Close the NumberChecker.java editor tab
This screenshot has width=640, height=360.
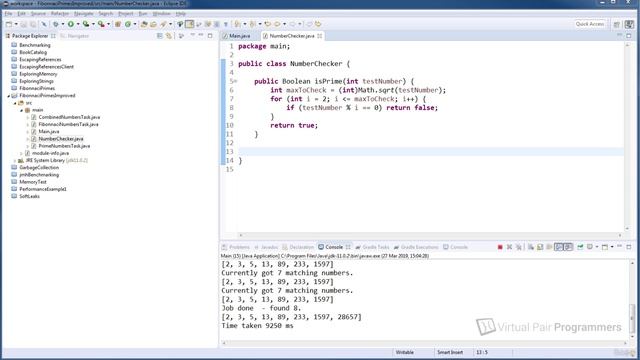point(320,36)
